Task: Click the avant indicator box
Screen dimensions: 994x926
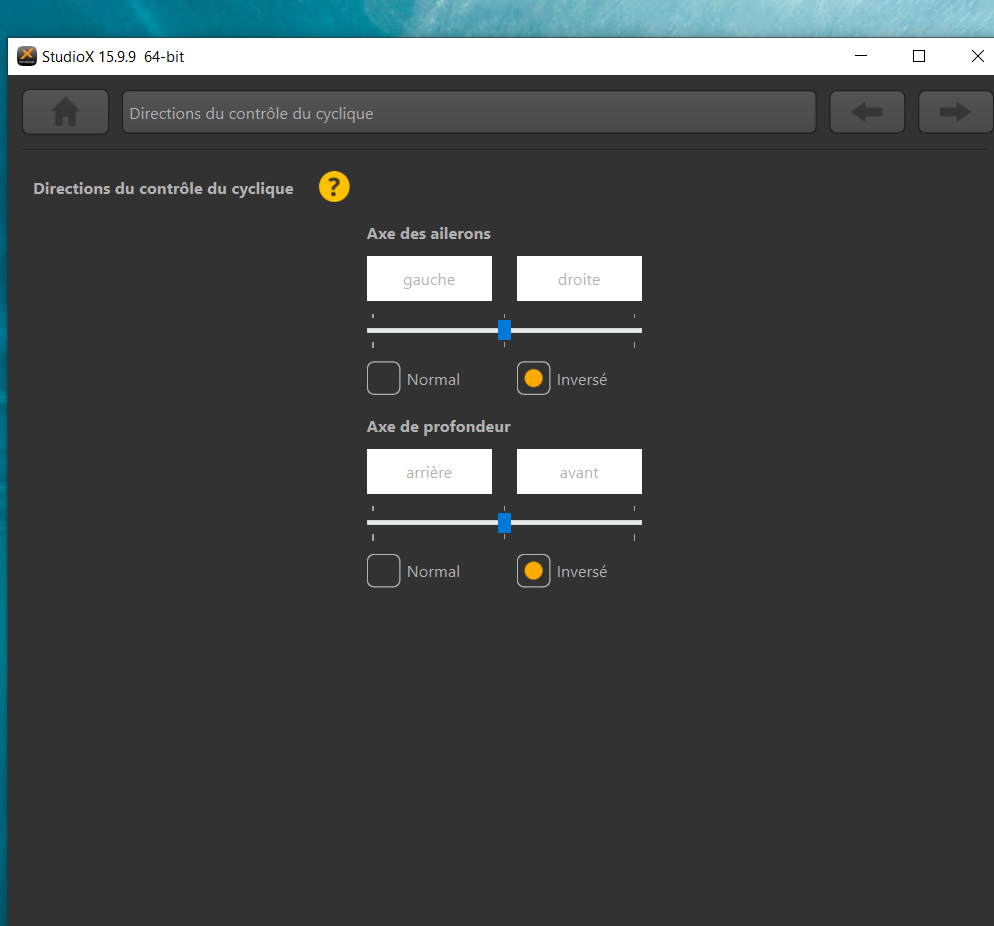Action: click(579, 472)
